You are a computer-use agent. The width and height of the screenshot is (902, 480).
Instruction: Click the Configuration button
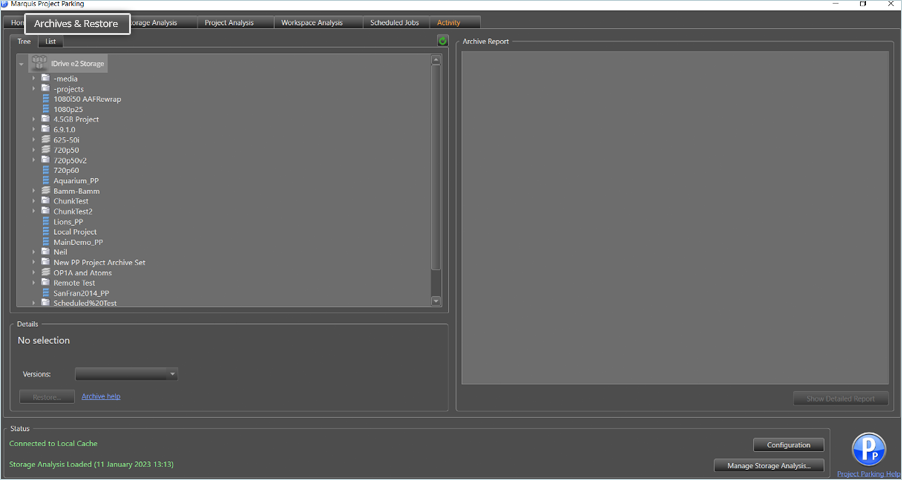pyautogui.click(x=788, y=445)
